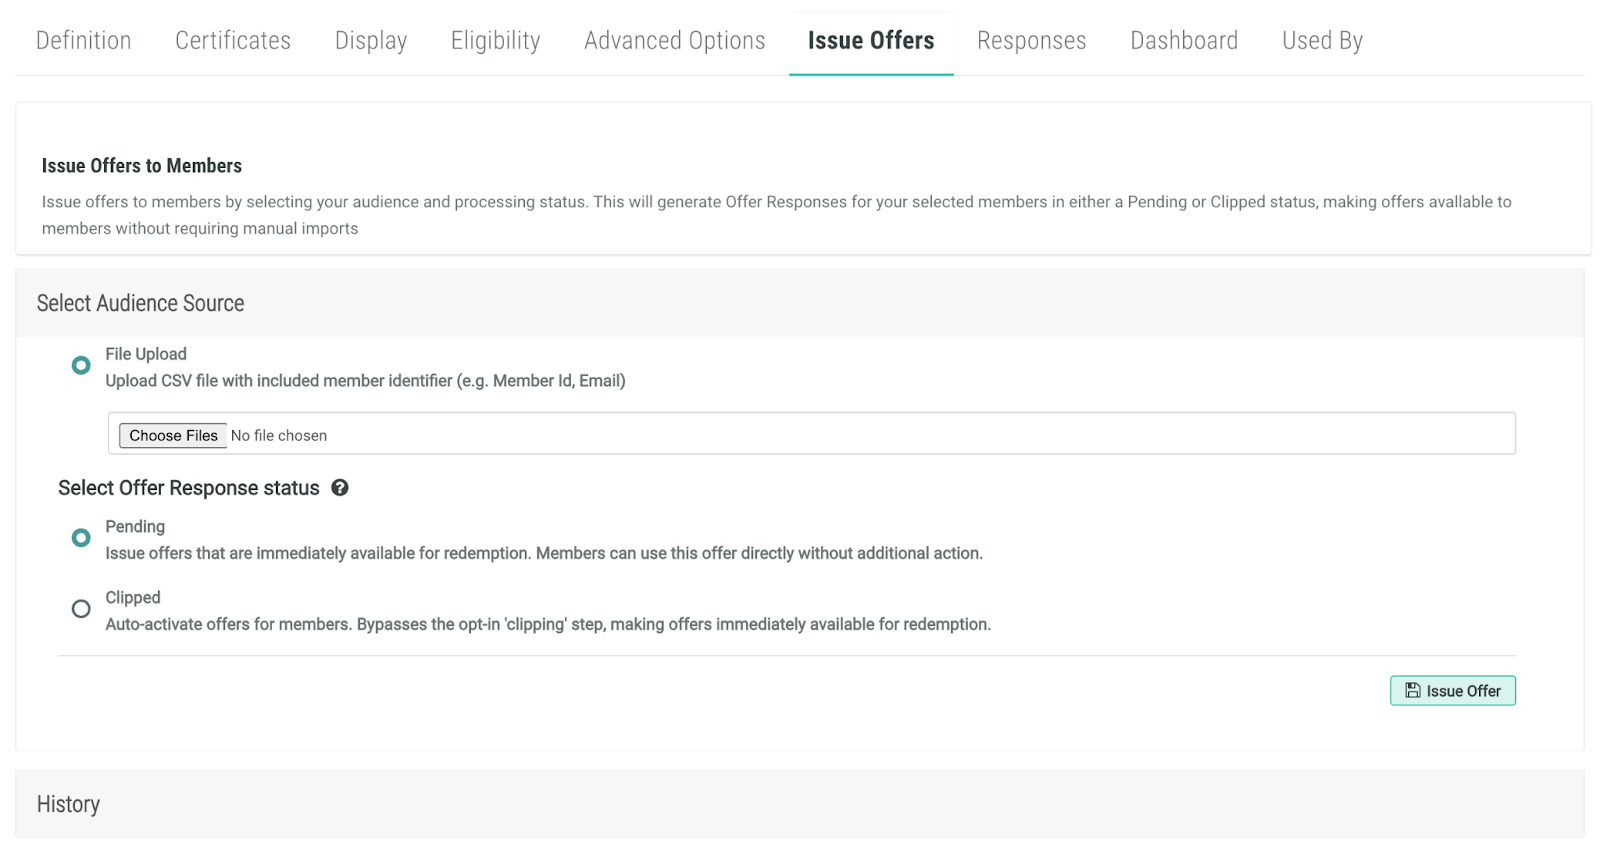
Task: Choose the Clipped response status option
Action: [81, 609]
